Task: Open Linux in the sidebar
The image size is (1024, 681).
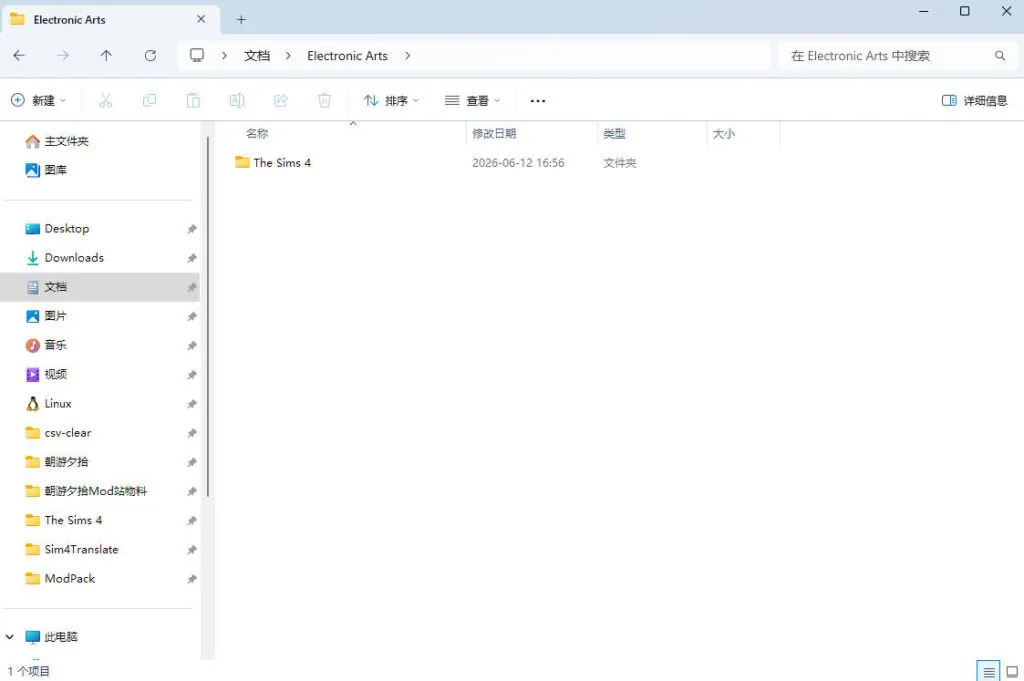Action: pos(57,404)
